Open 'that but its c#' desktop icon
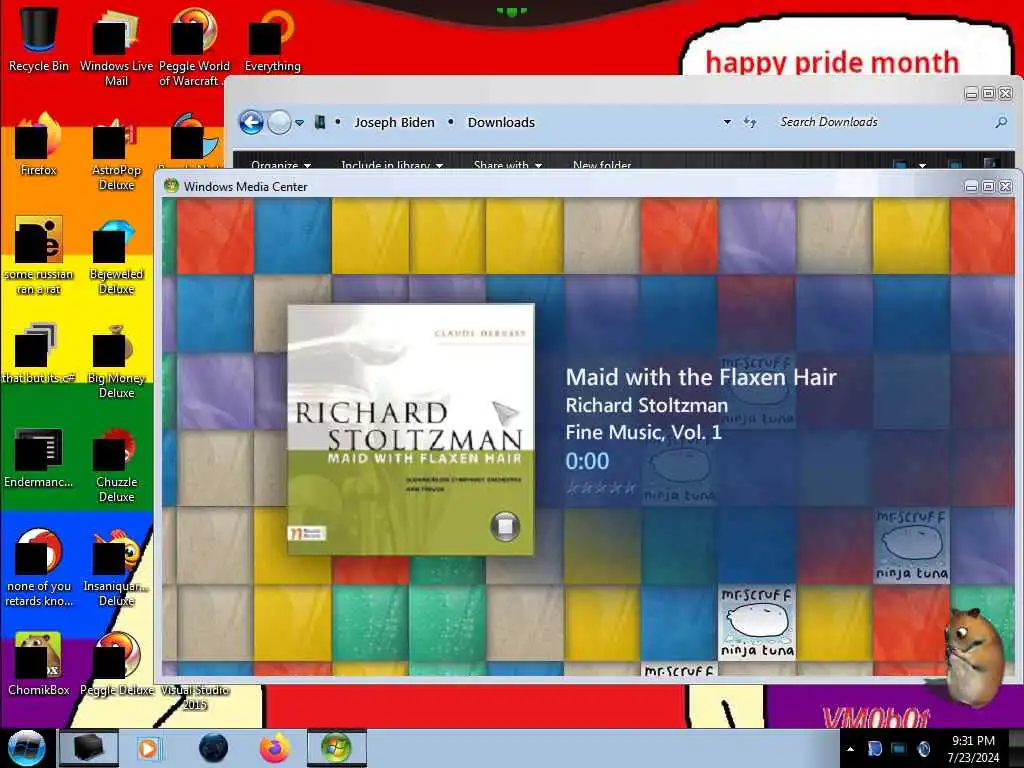 tap(39, 351)
